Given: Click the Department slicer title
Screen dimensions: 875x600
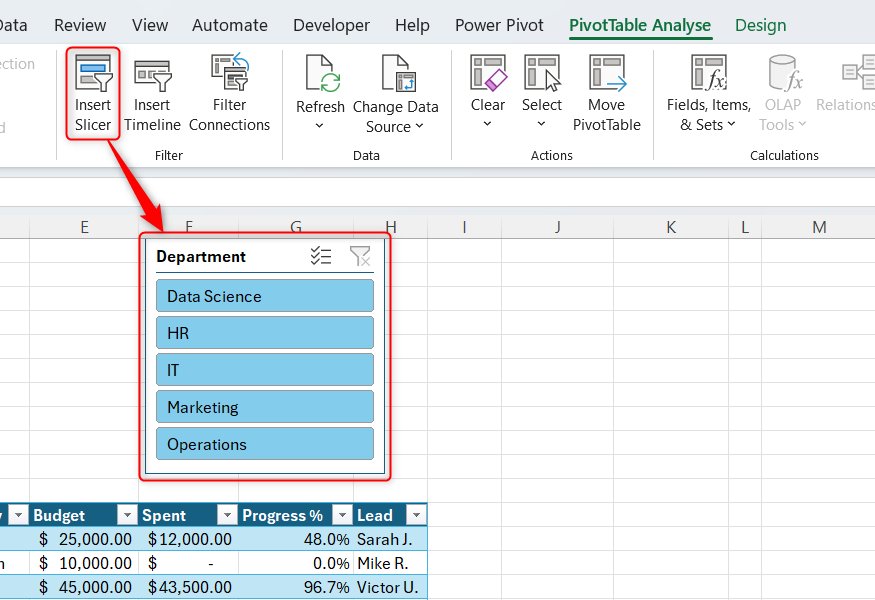Looking at the screenshot, I should point(201,256).
